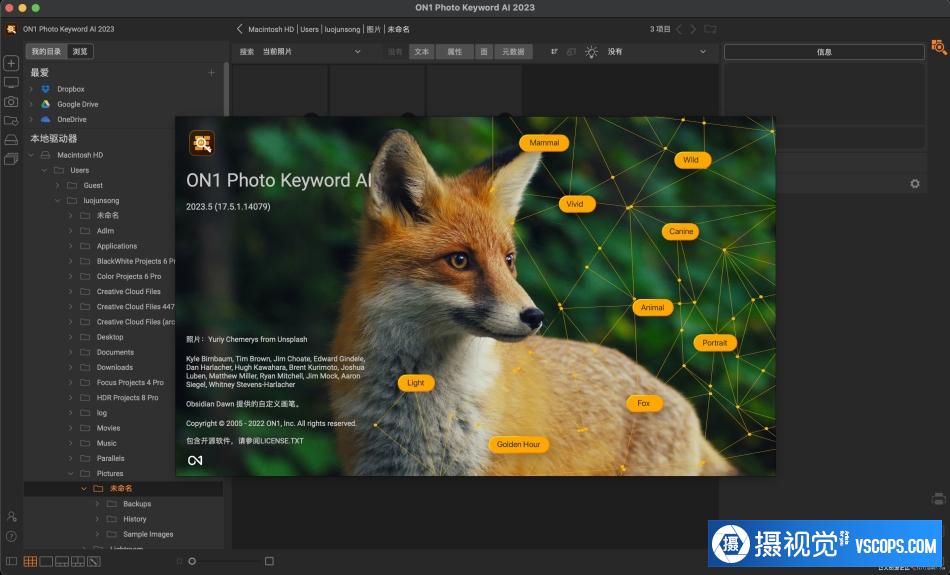Screen dimensions: 950x575
Task: Click the monitor icon in left sidebar
Action: pos(11,82)
